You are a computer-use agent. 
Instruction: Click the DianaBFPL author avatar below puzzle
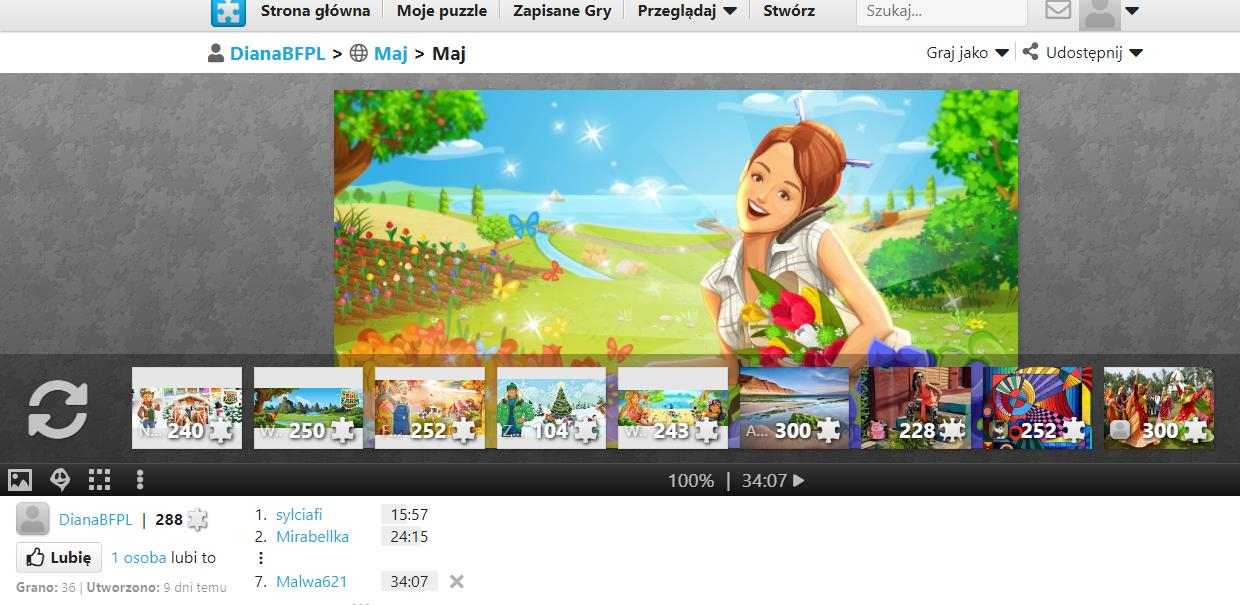[33, 519]
